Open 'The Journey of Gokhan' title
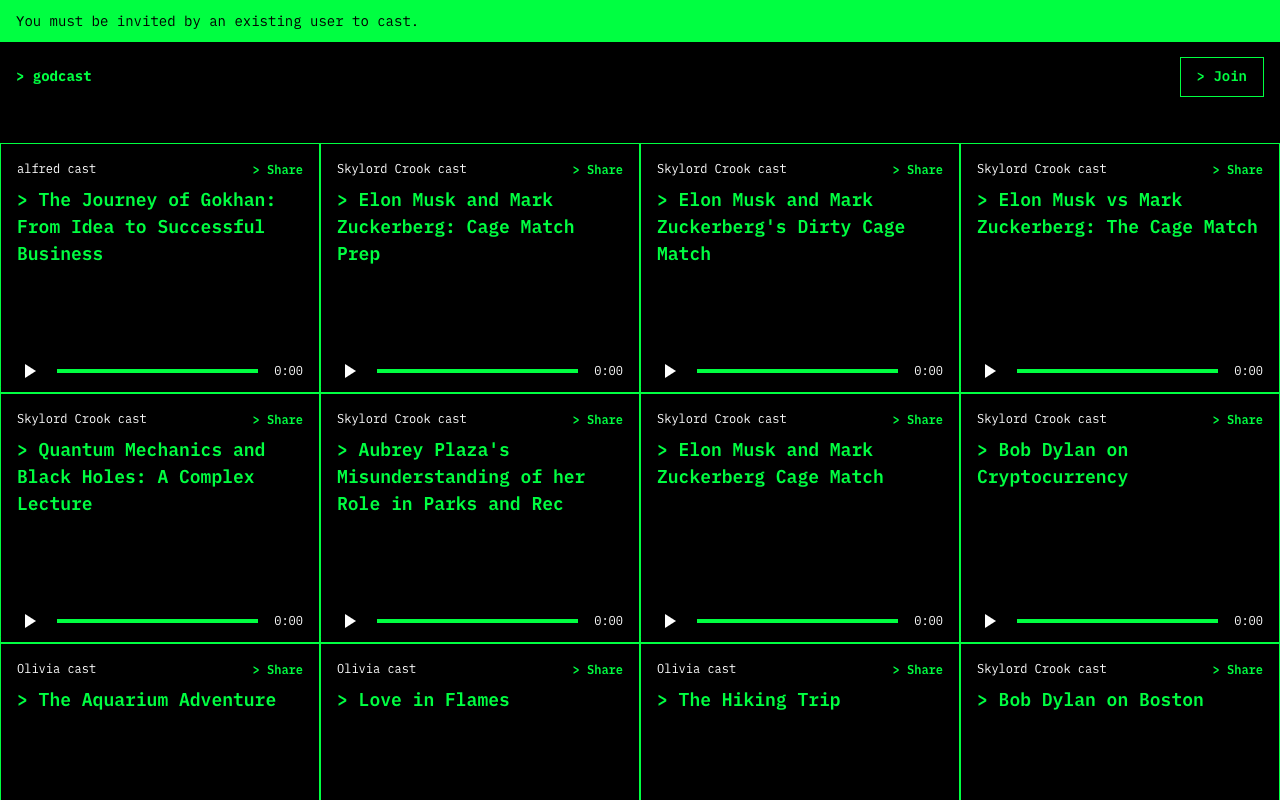The width and height of the screenshot is (1280, 800). click(x=147, y=227)
